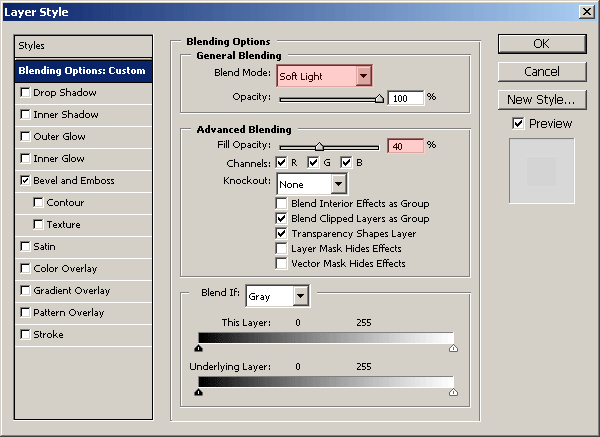Click the OK button

(542, 44)
